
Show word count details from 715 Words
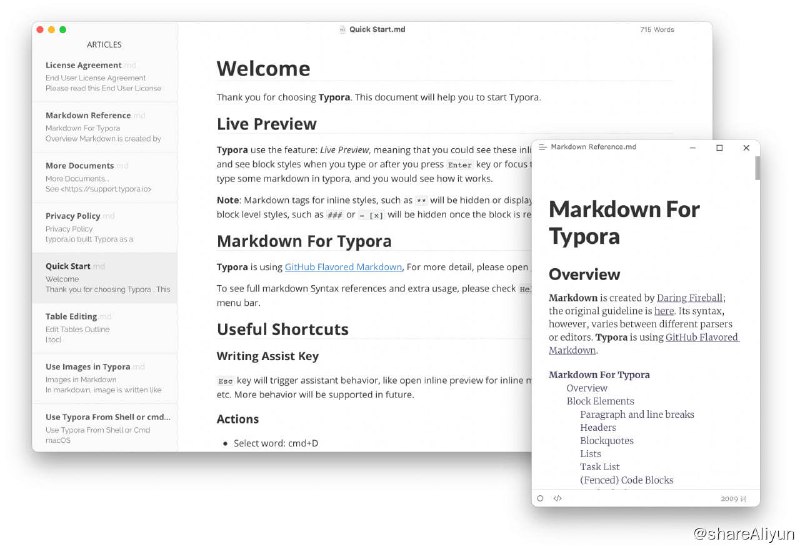pos(657,30)
